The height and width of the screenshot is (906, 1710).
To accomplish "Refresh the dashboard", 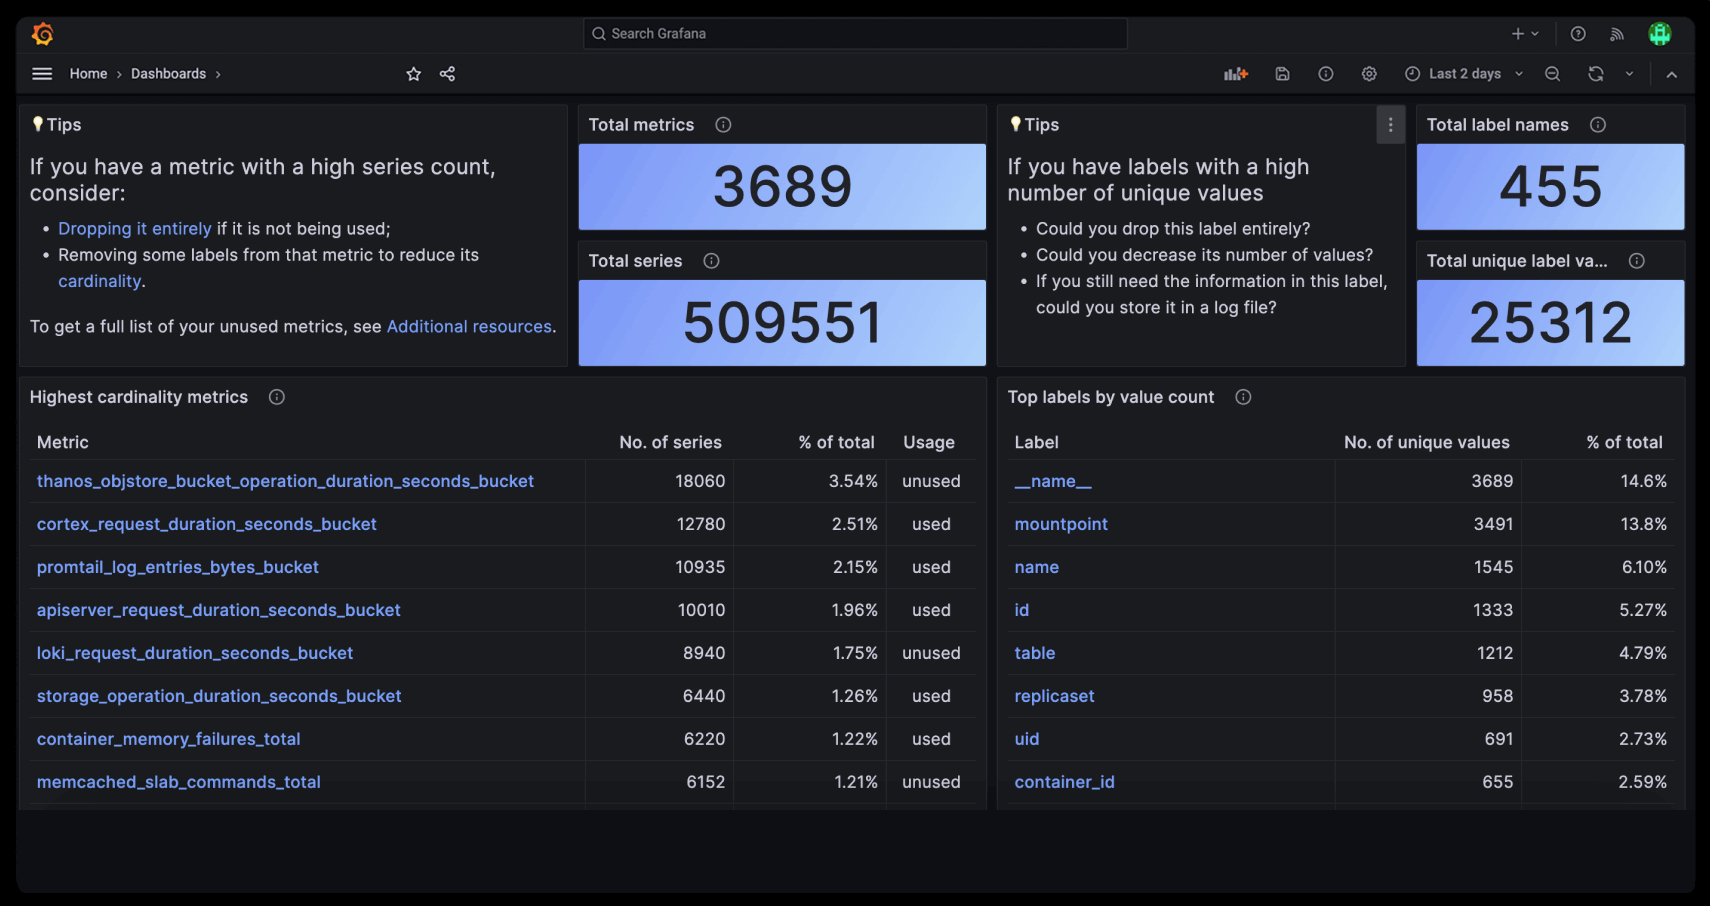I will tap(1597, 73).
